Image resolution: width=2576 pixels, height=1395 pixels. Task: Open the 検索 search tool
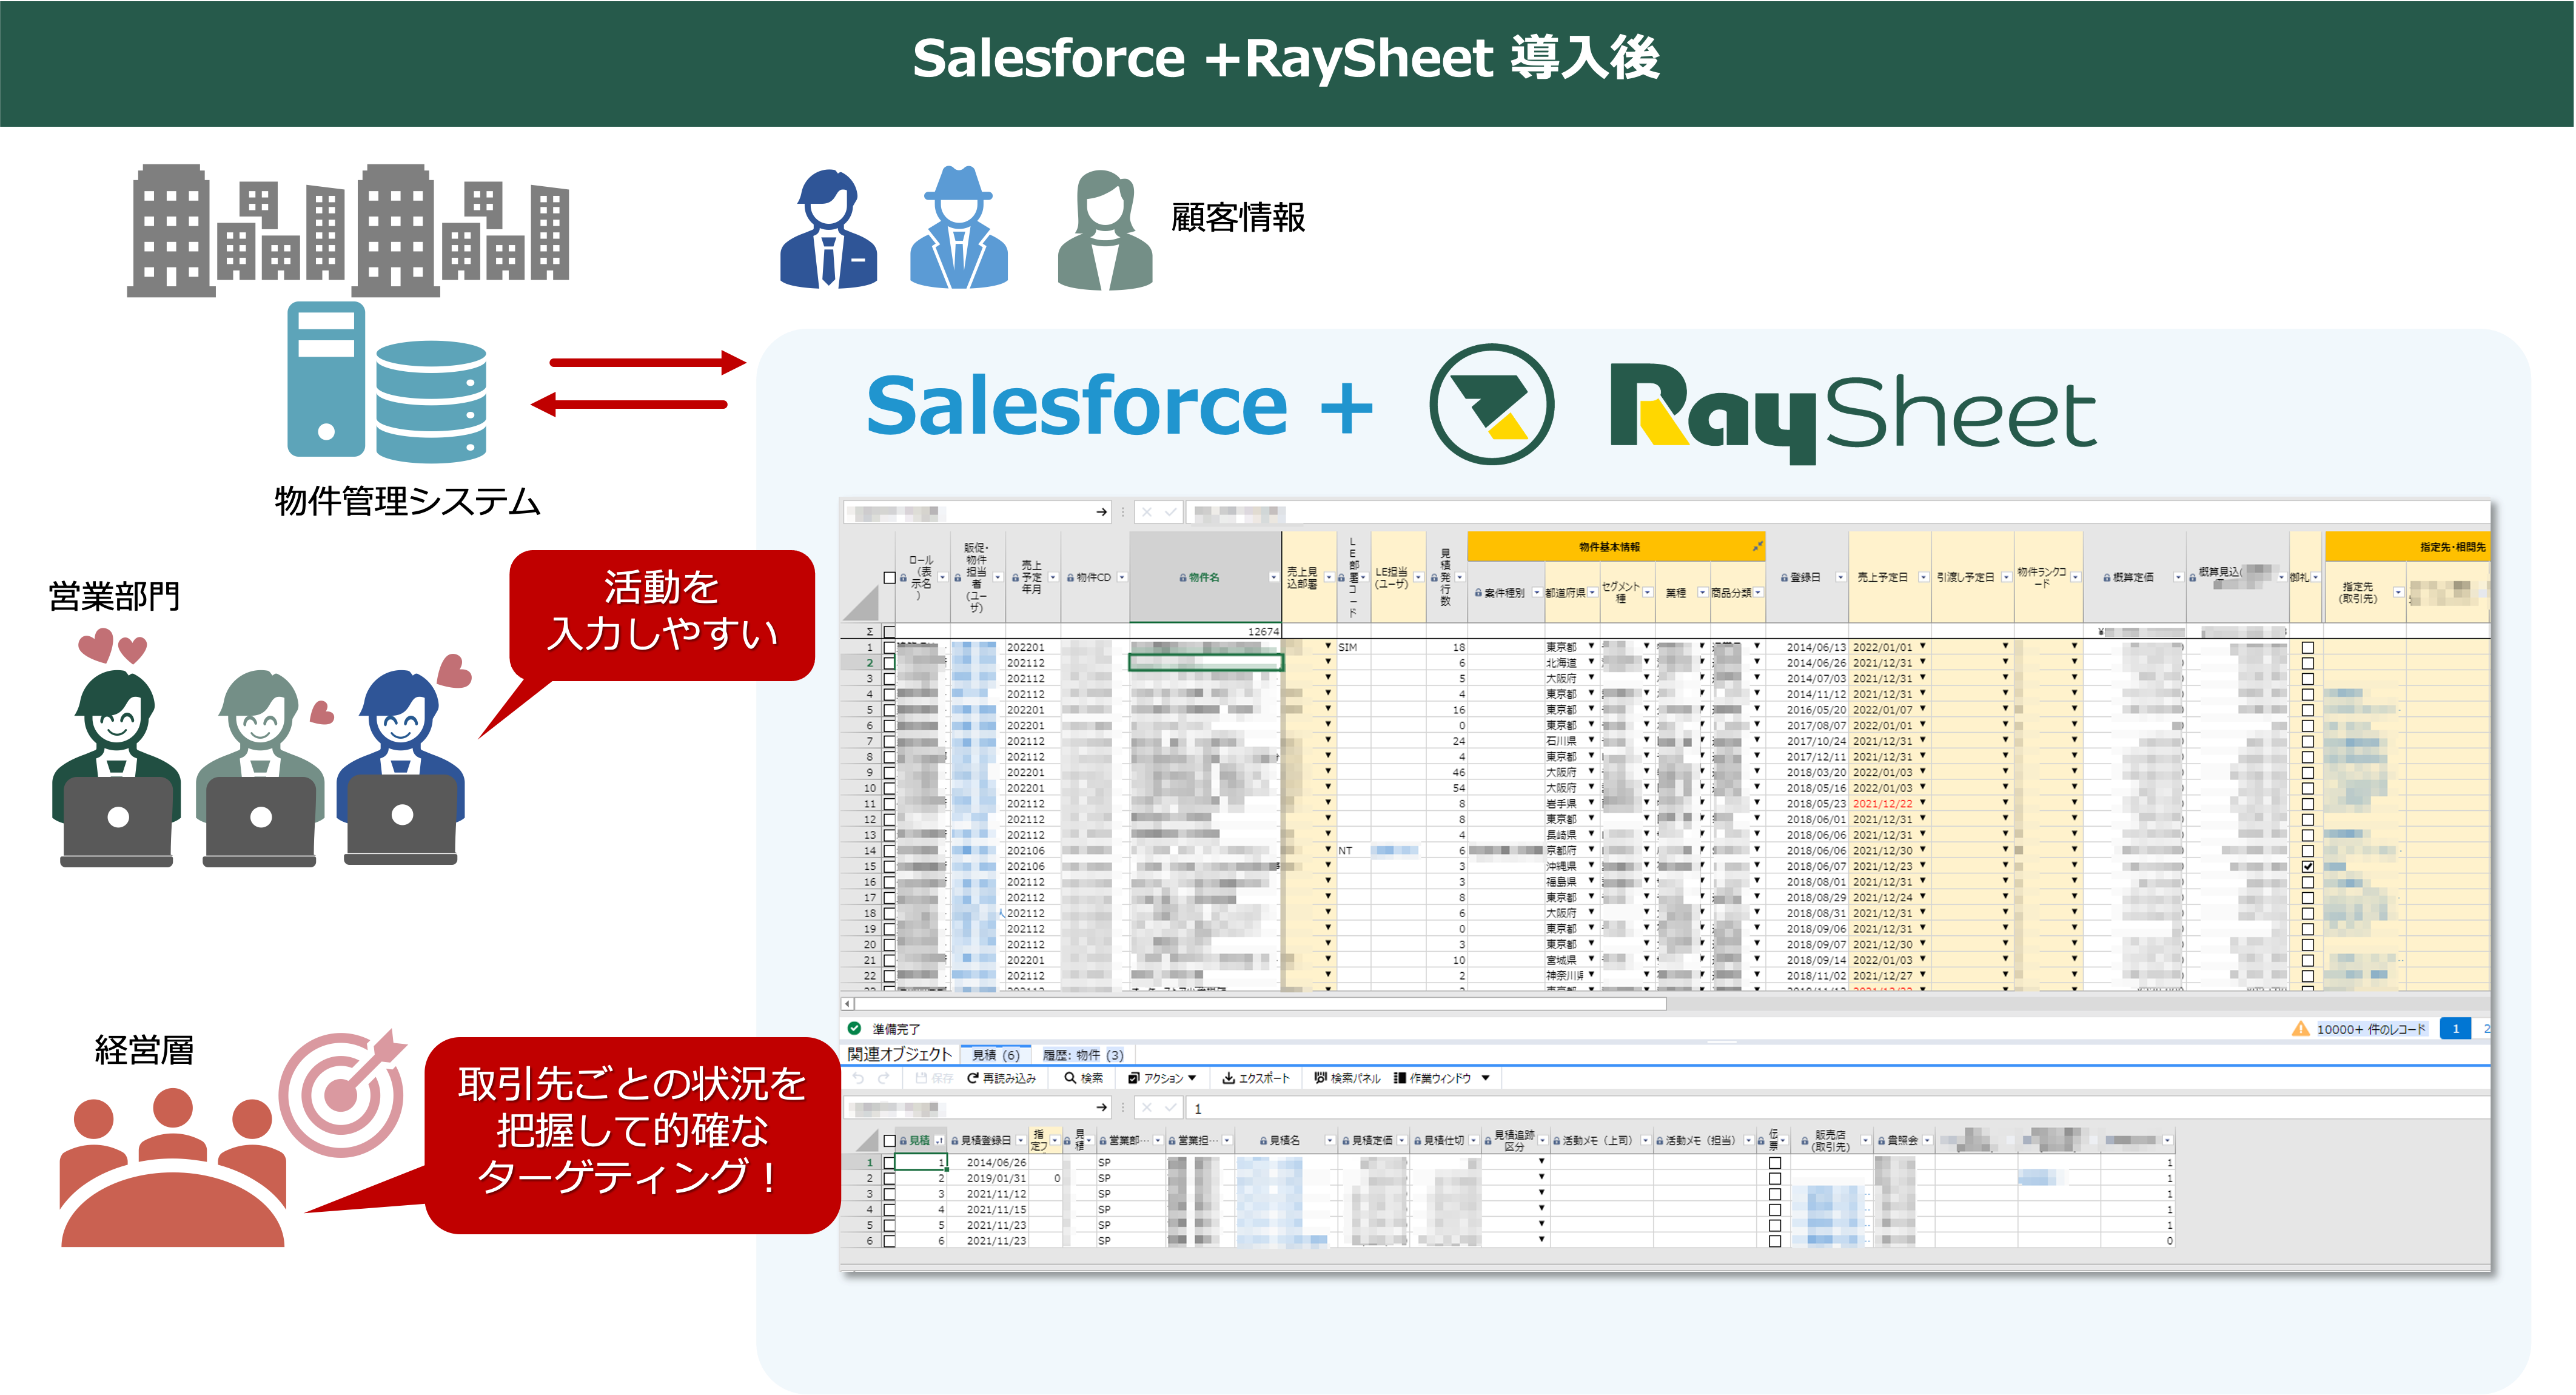[1084, 1078]
